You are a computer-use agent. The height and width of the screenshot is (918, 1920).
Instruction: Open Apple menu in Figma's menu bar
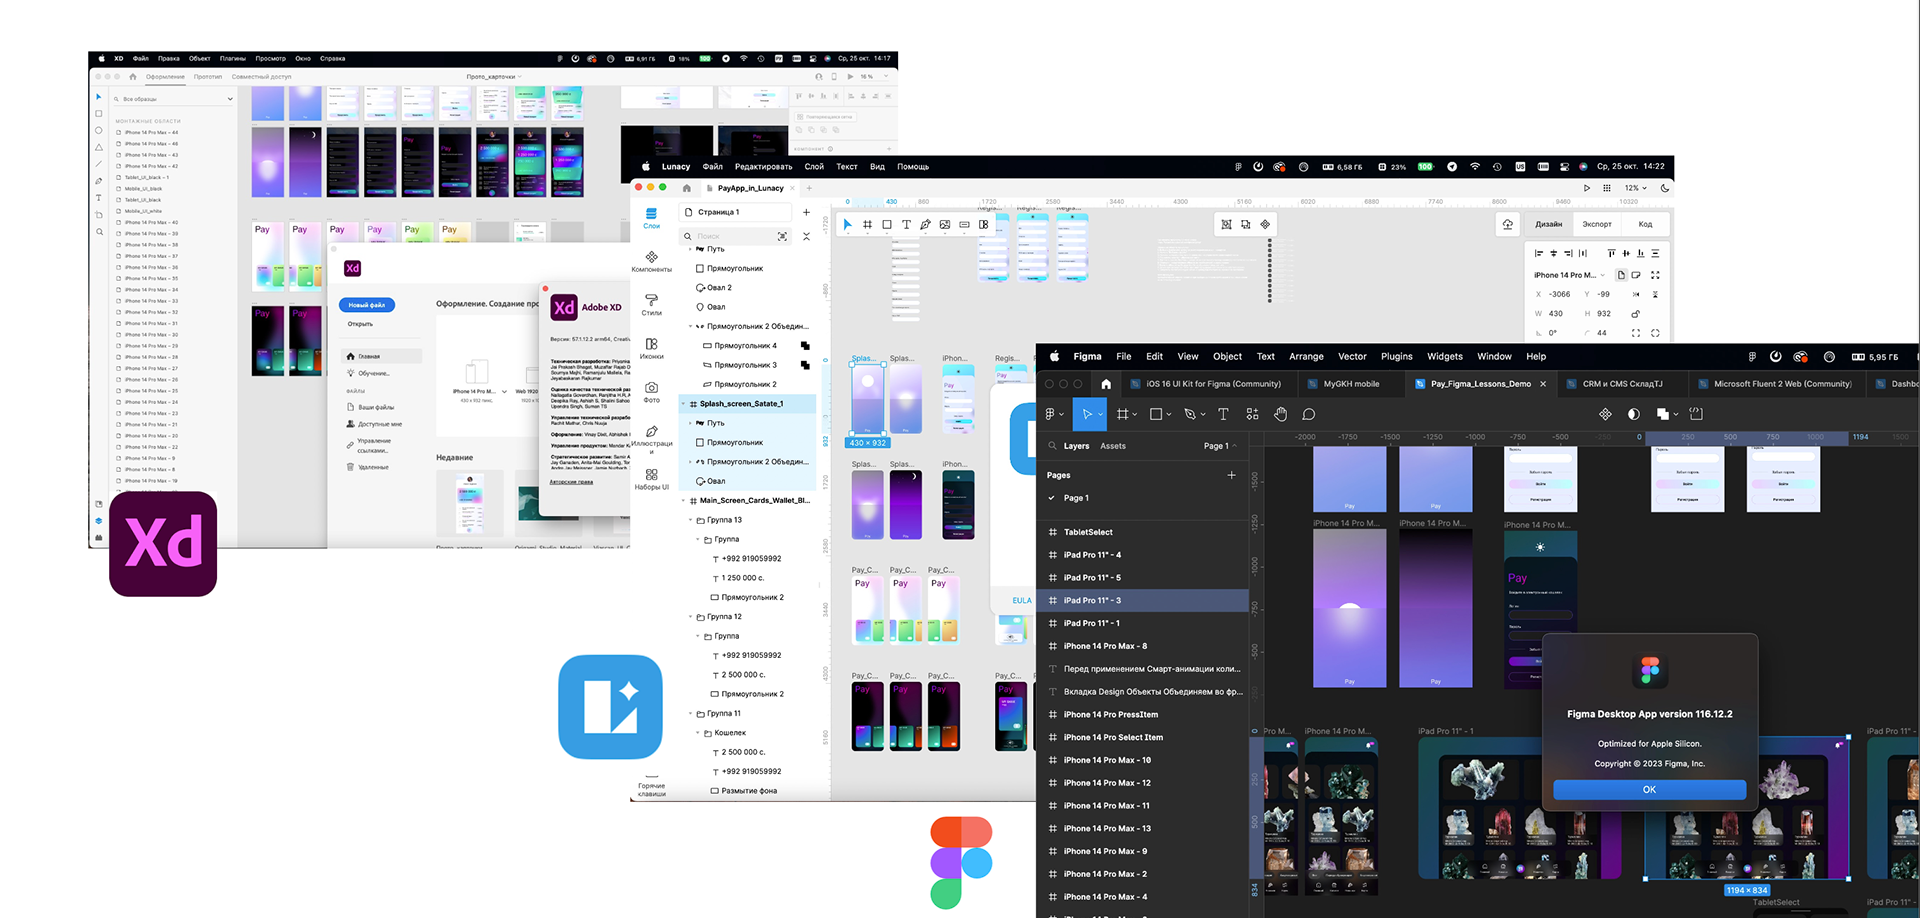pos(1055,357)
